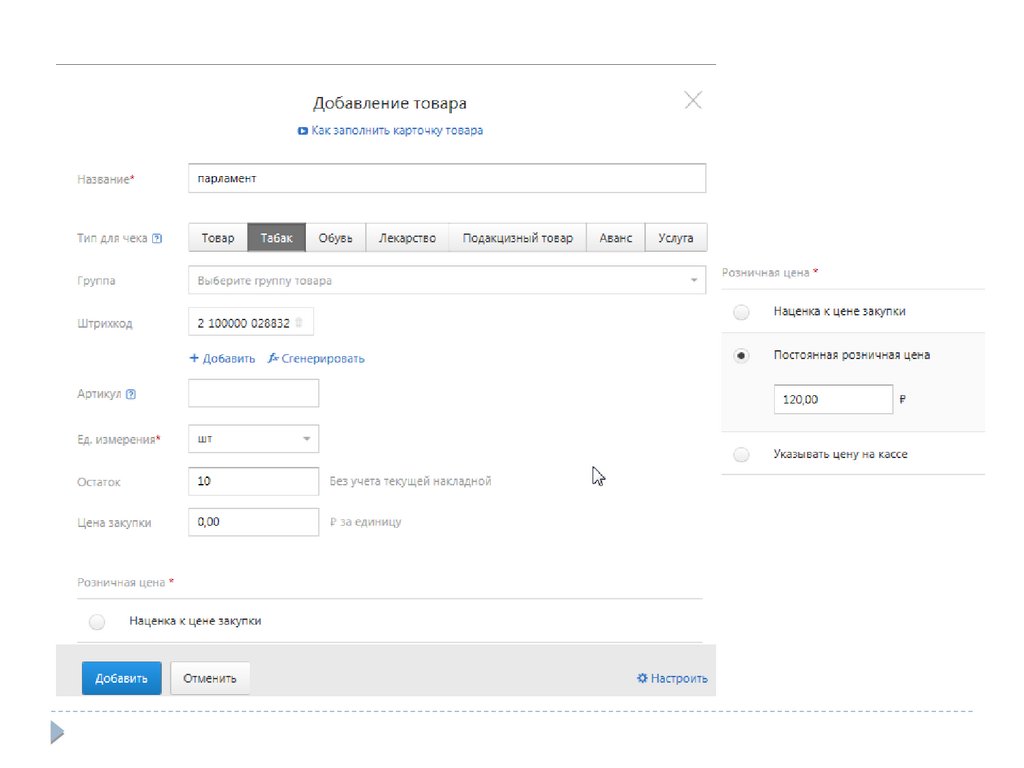
Task: Open the Группа product group dropdown
Action: point(447,281)
